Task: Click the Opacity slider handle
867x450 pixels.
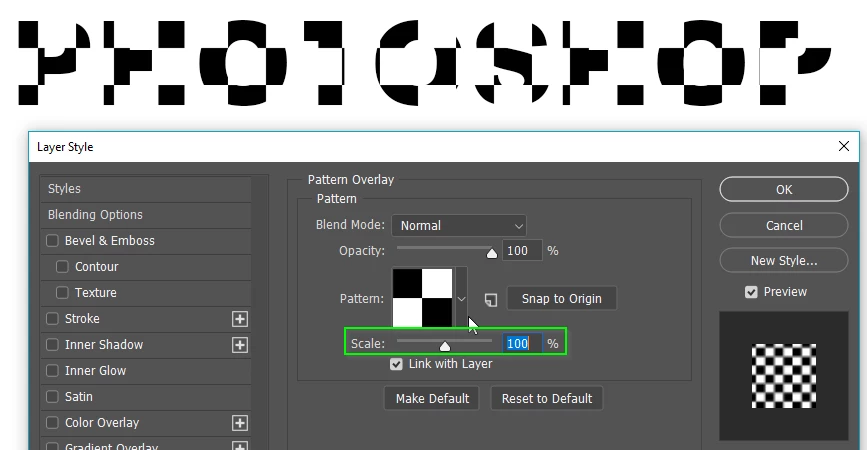Action: coord(492,254)
